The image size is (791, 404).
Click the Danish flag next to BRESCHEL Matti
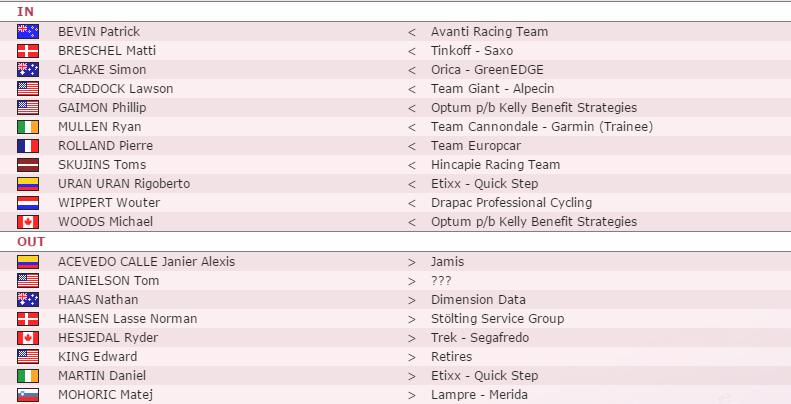pyautogui.click(x=28, y=50)
